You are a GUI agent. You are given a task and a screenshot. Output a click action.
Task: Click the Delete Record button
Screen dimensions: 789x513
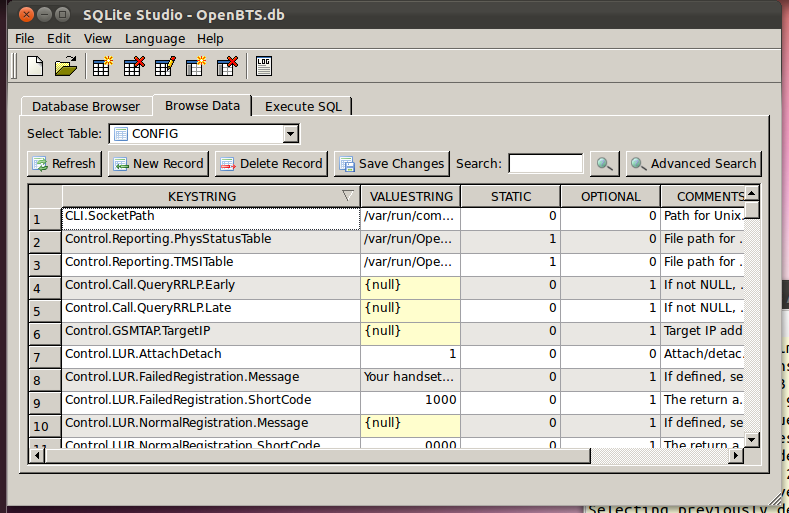tap(270, 164)
